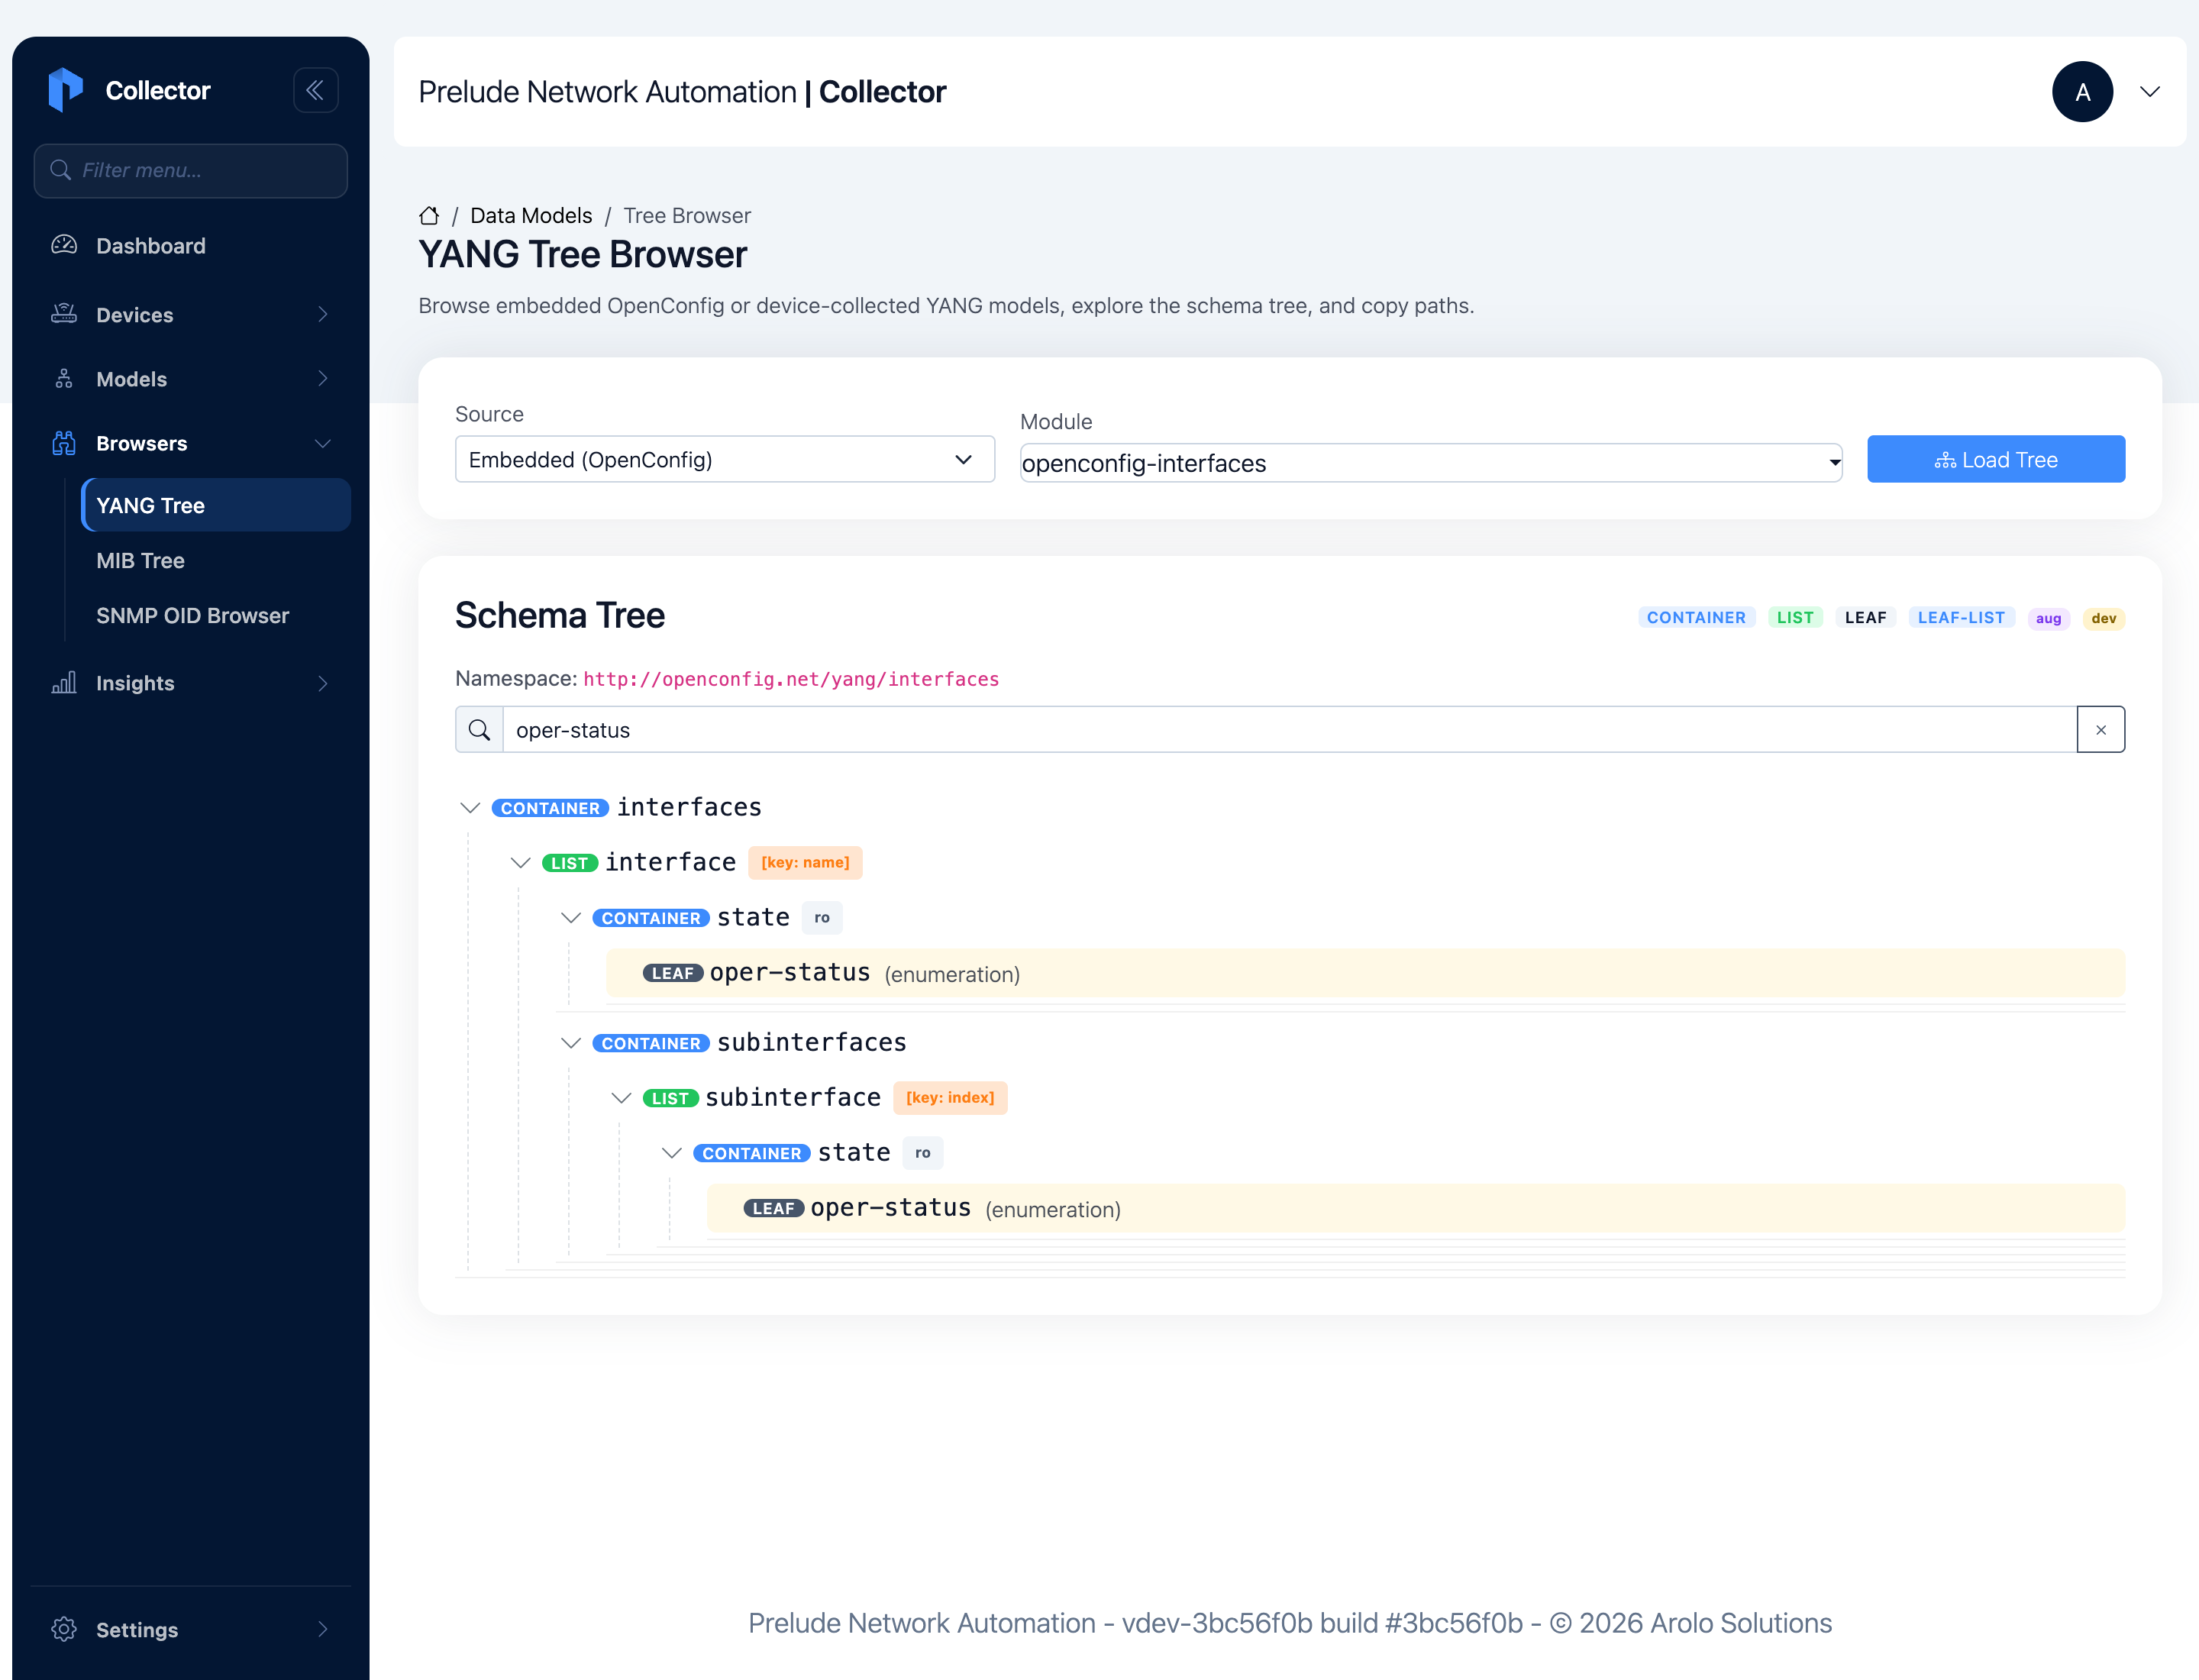
Task: Click the Insights bar chart icon
Action: click(64, 683)
